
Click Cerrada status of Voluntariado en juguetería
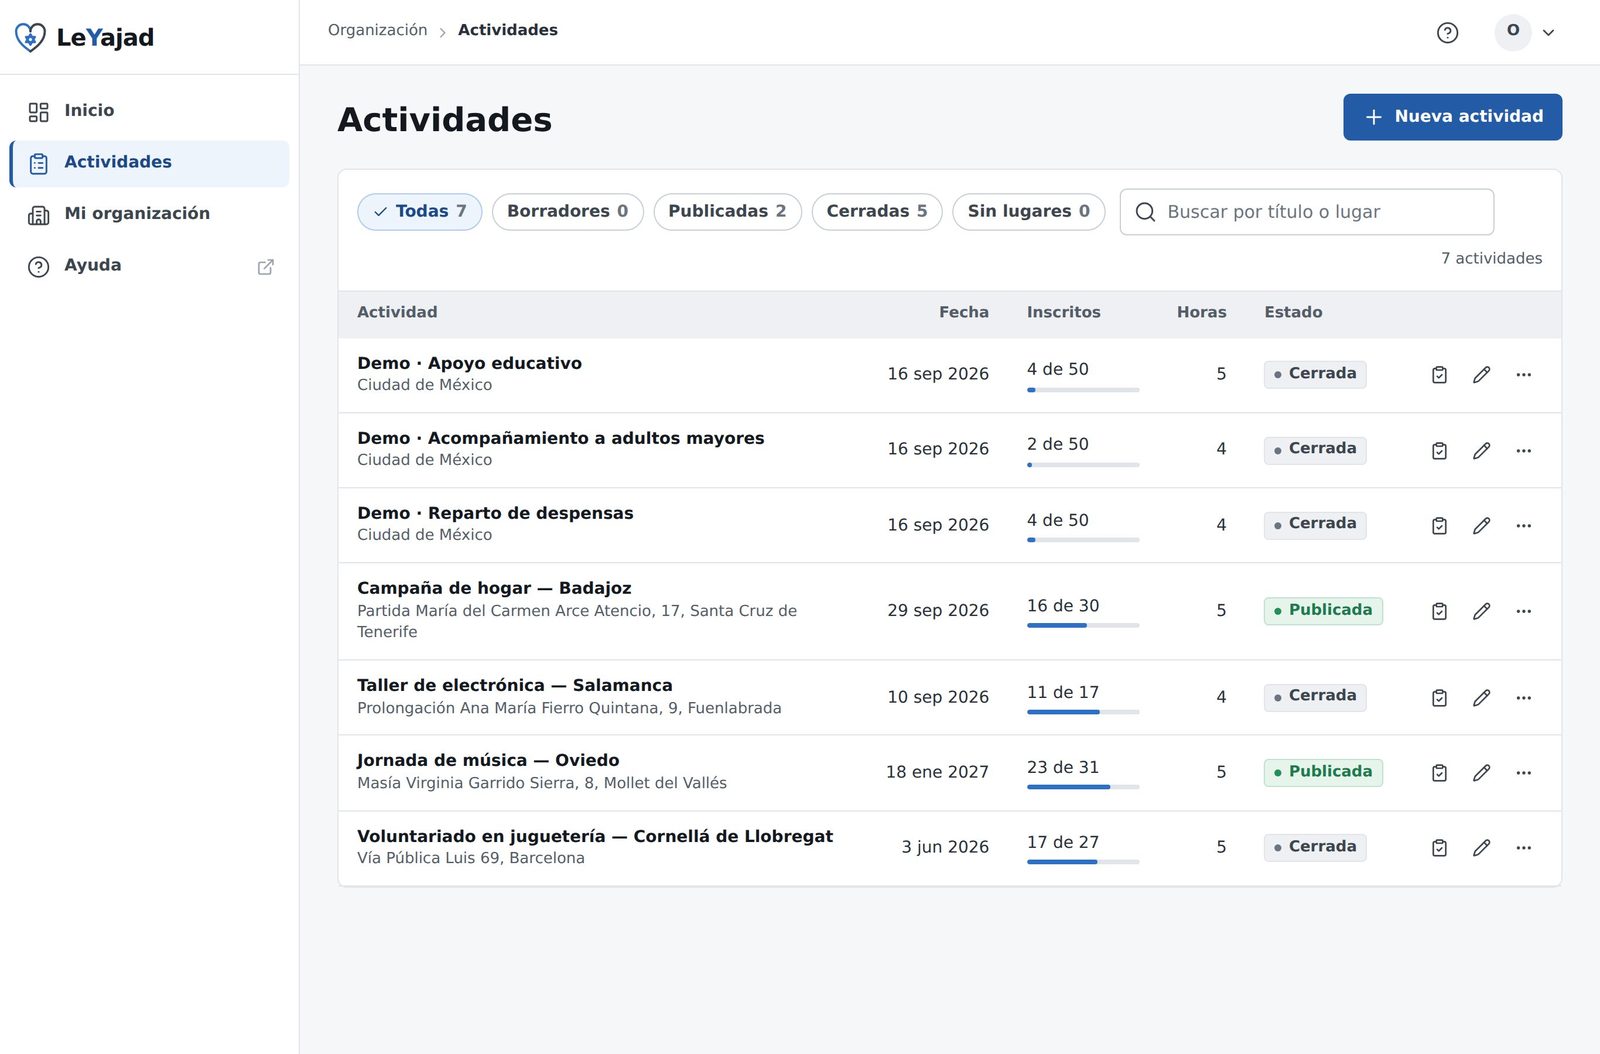[x=1315, y=847]
